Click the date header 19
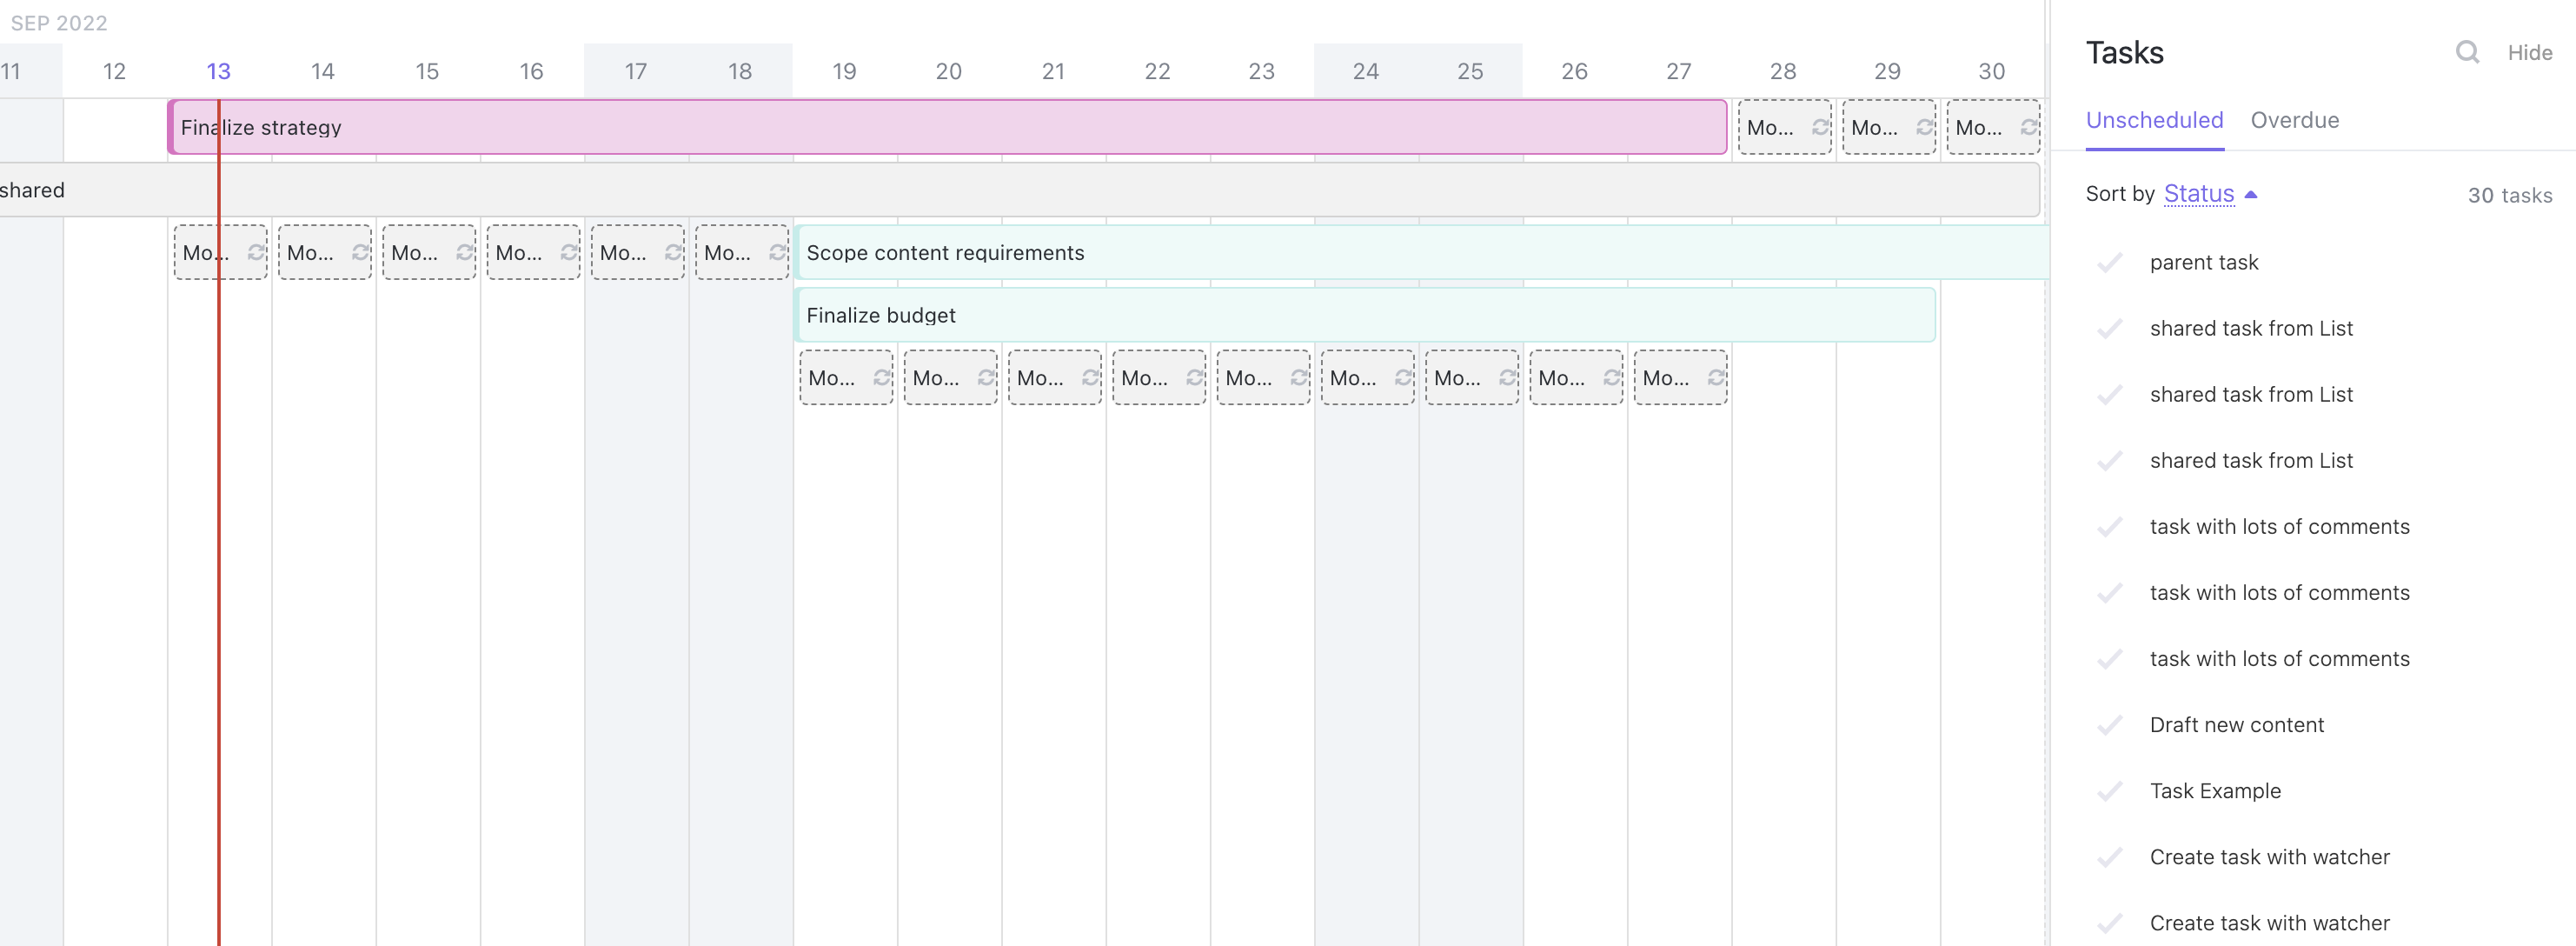Screen dimensions: 2576x946 pos(844,71)
